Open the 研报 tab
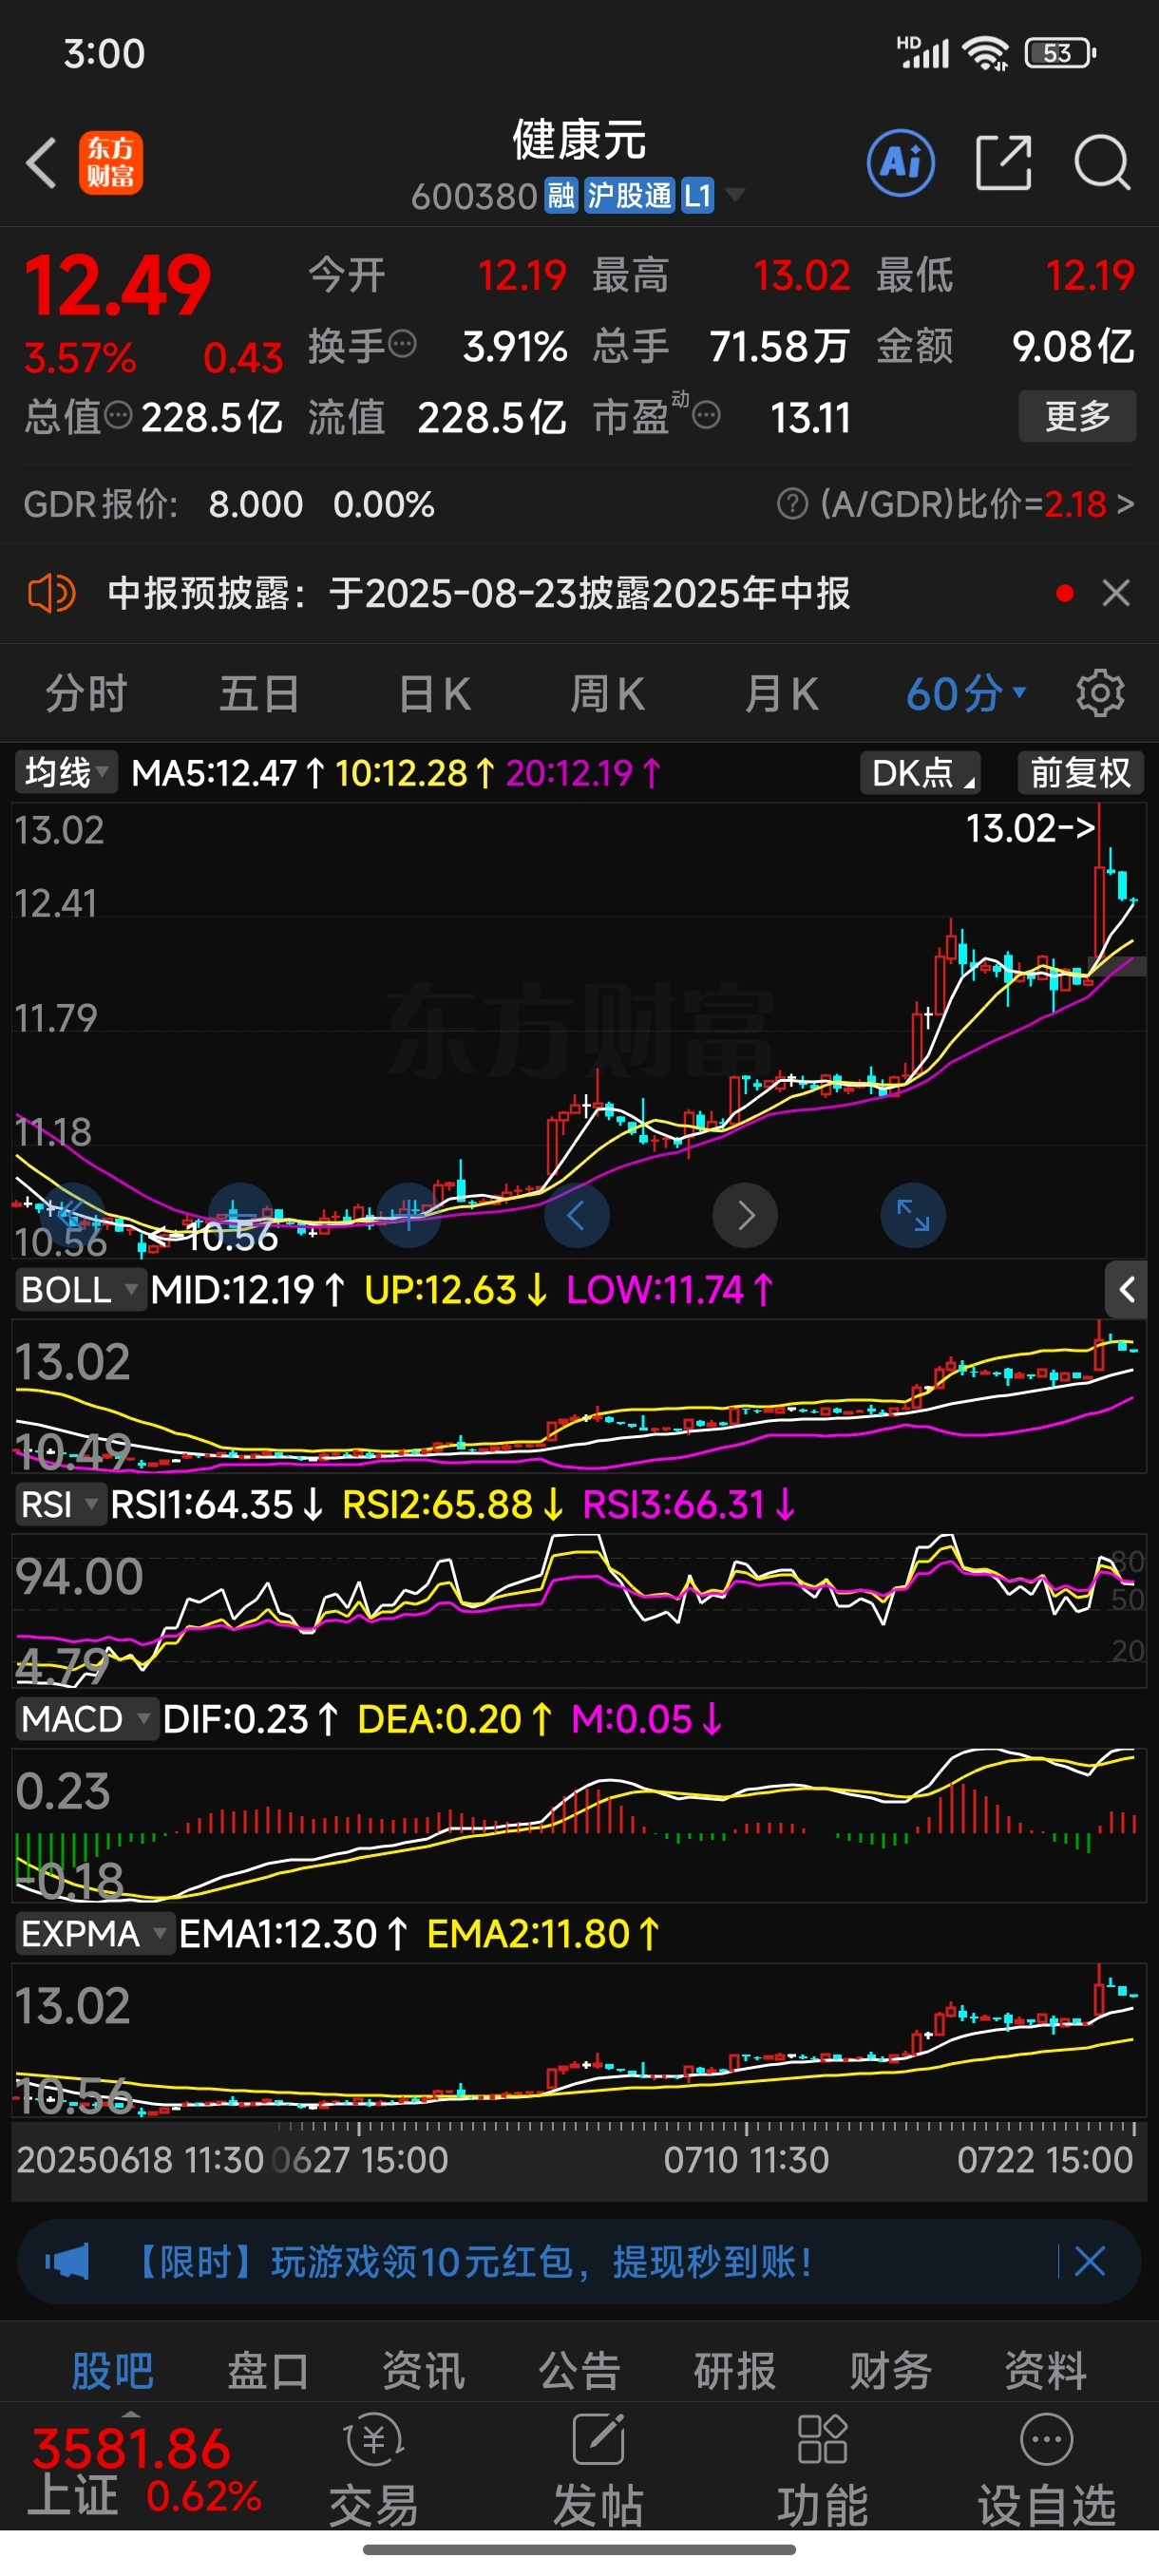The image size is (1159, 2576). coord(735,2370)
